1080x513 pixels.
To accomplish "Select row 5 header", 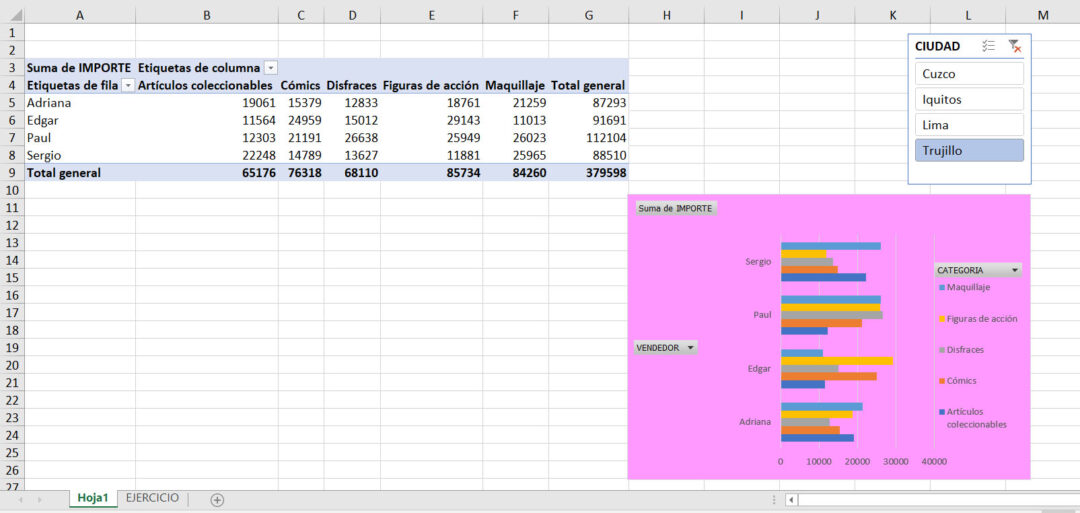I will [x=12, y=103].
